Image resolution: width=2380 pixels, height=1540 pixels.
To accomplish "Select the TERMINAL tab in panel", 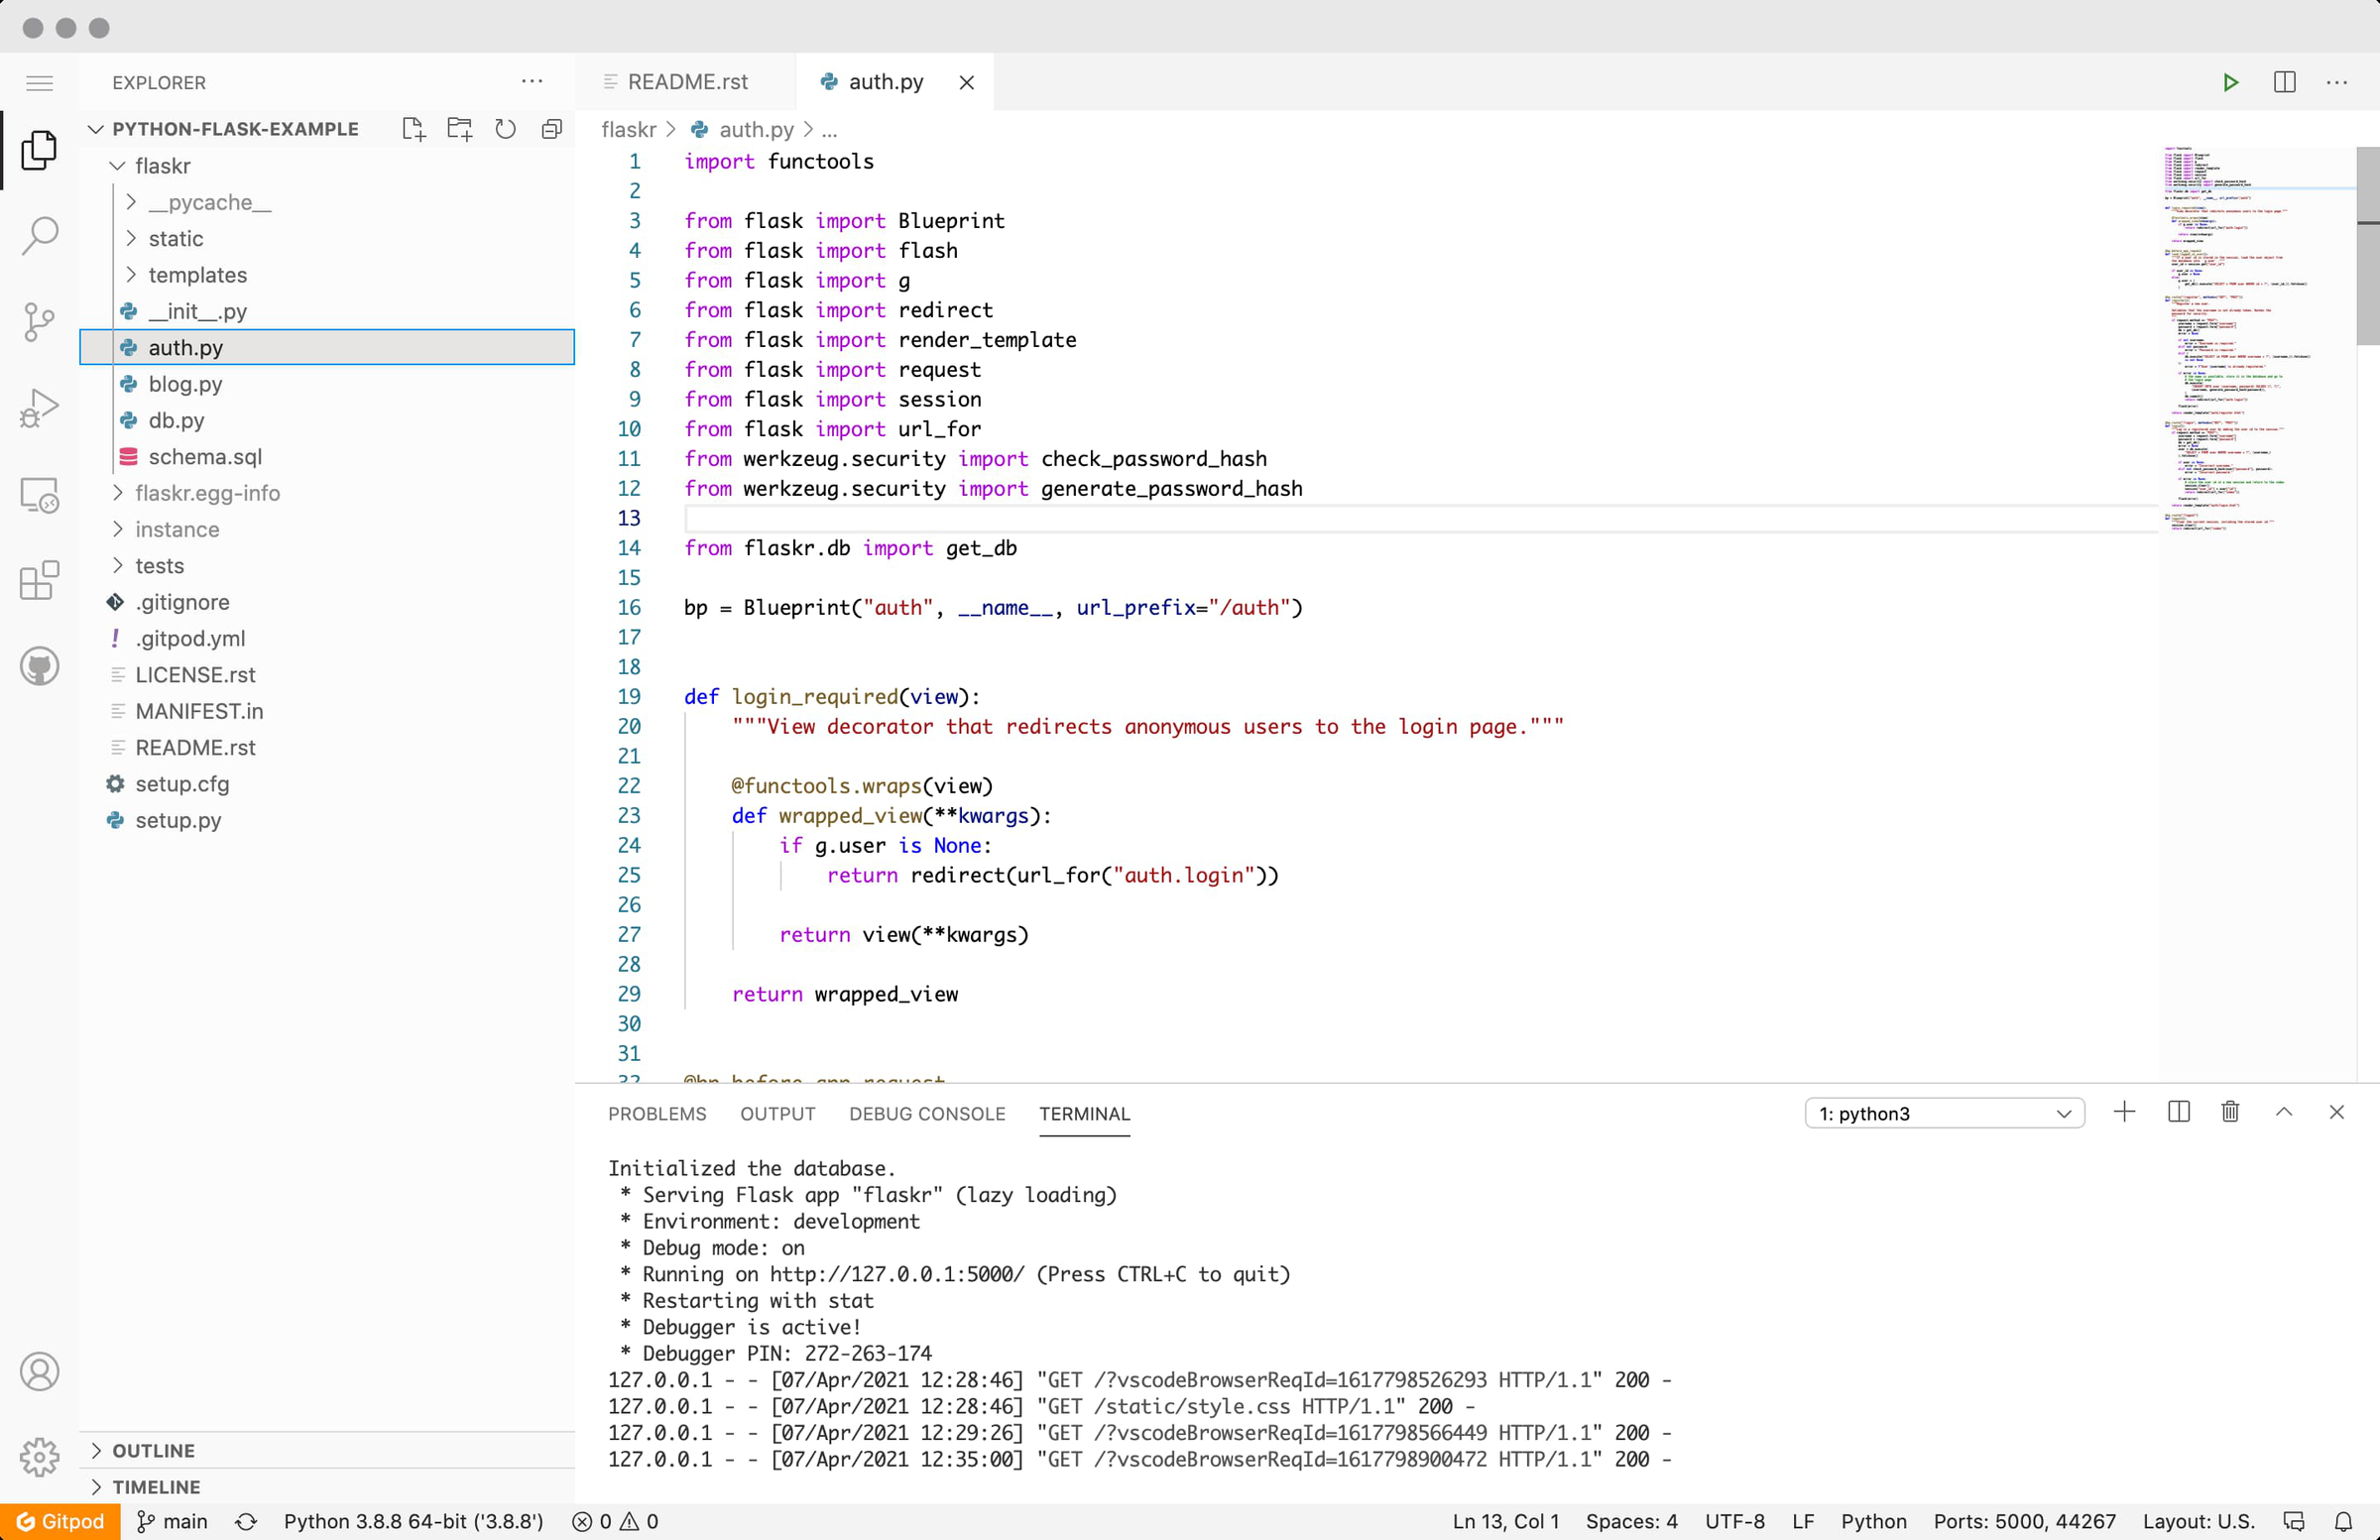I will click(x=1084, y=1114).
